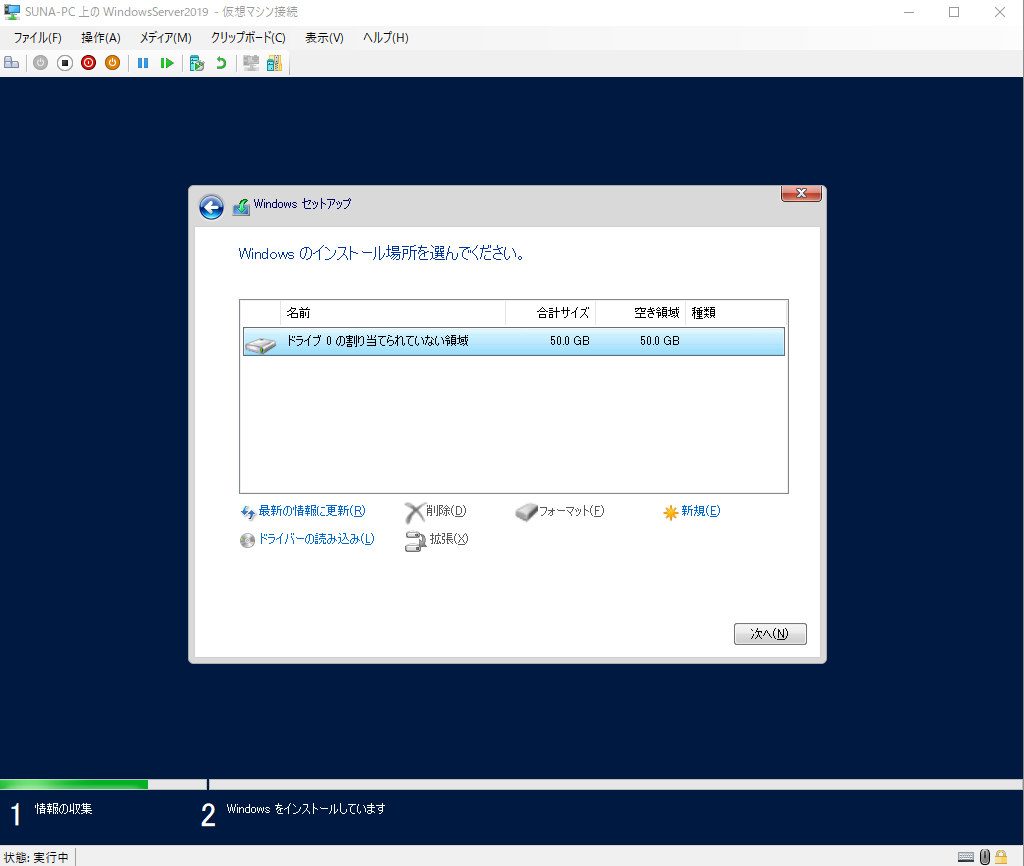Go back with the blue arrow button

coord(211,207)
